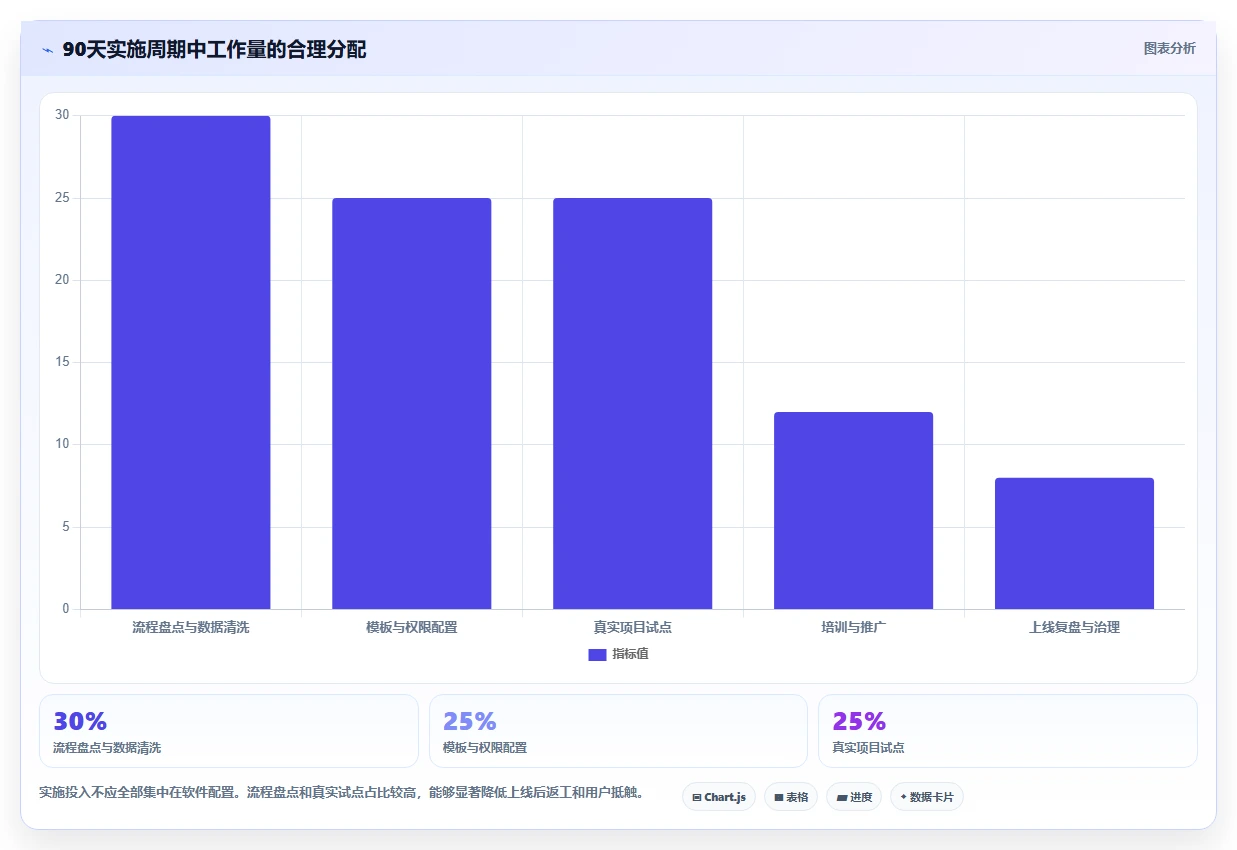Click x-axis label 培训与推广
The image size is (1237, 850).
pyautogui.click(x=853, y=628)
